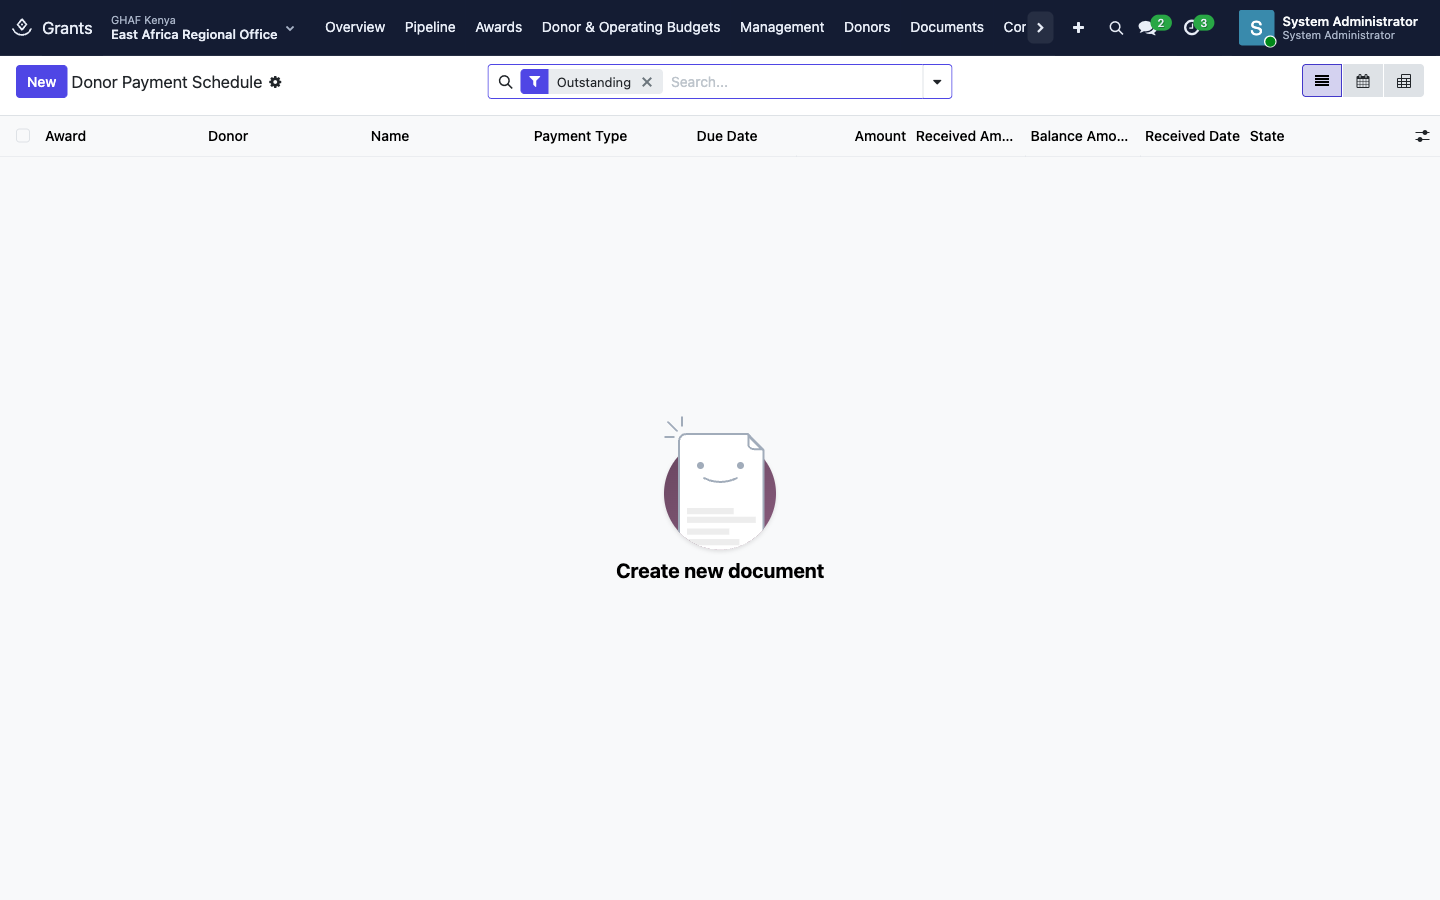Open the Overview menu
Image resolution: width=1440 pixels, height=900 pixels.
(355, 28)
